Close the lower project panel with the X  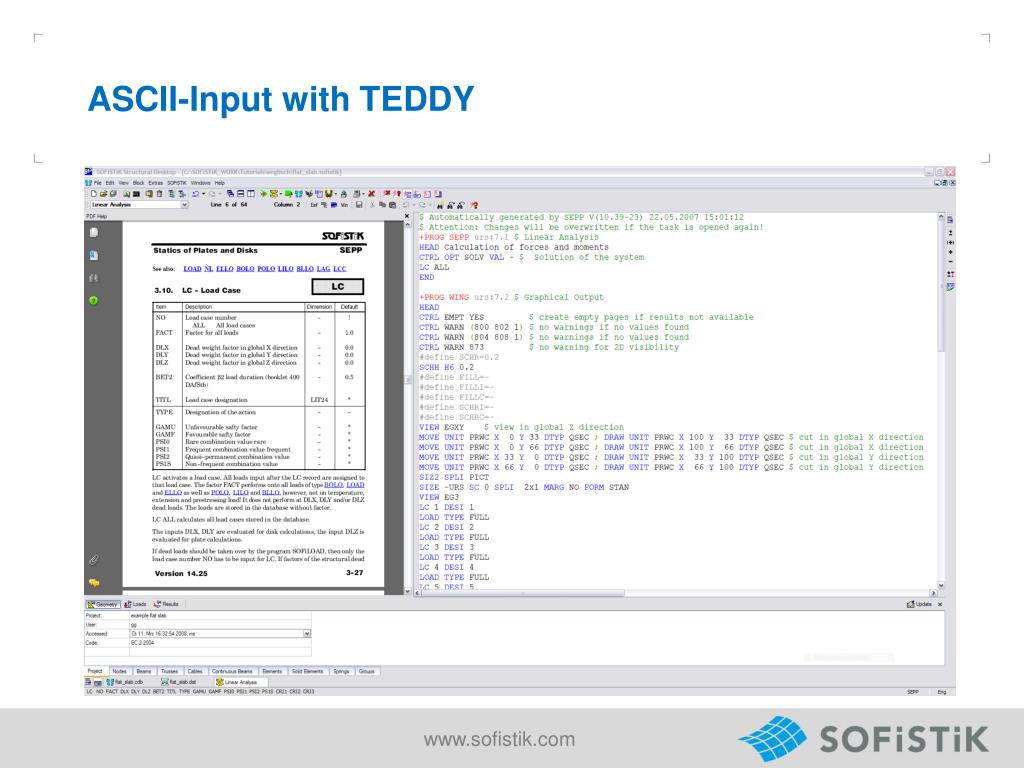coord(940,604)
